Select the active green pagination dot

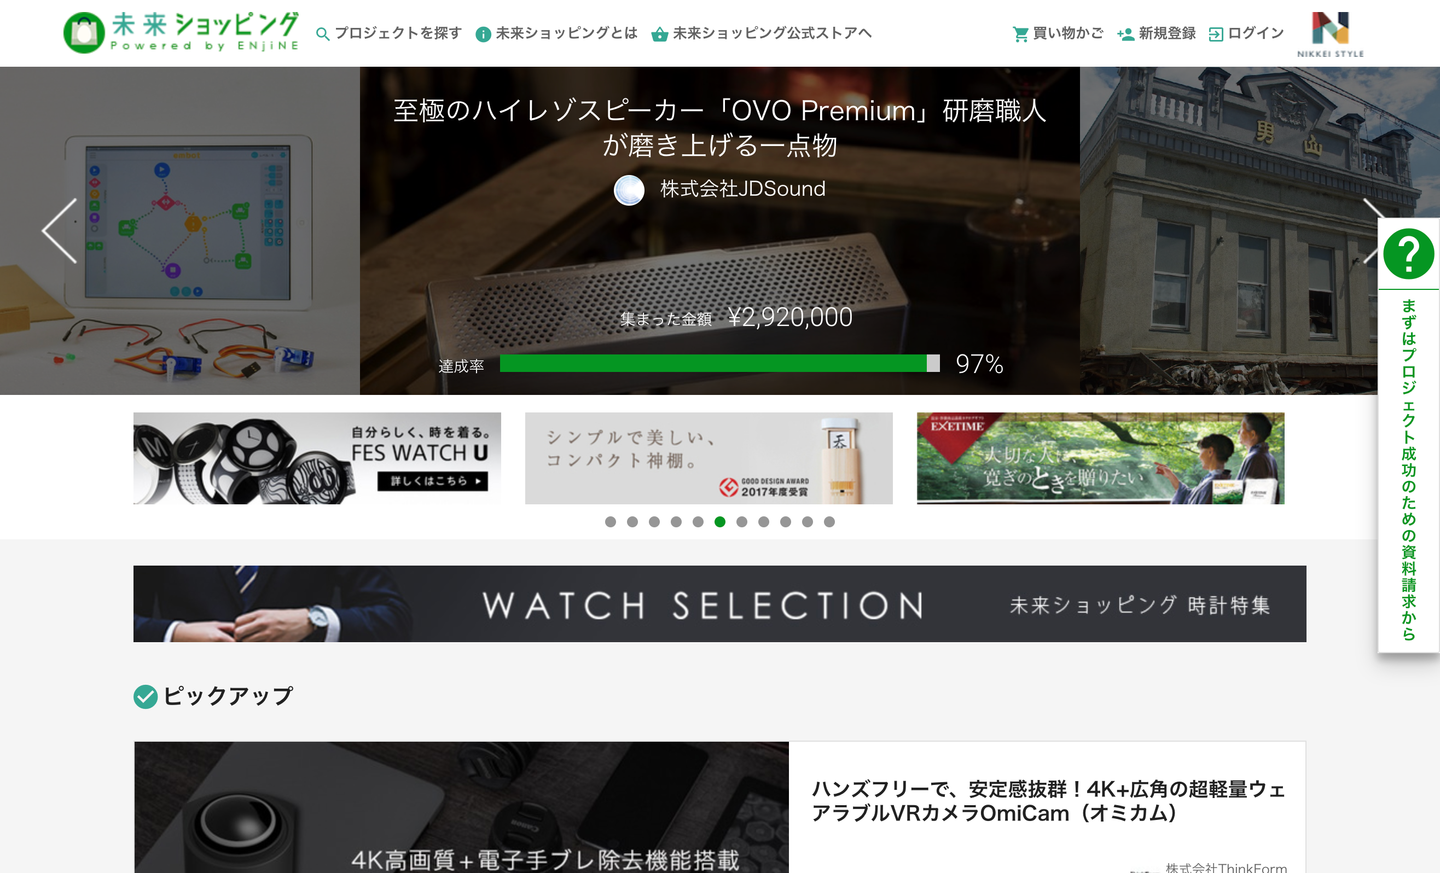(x=720, y=522)
